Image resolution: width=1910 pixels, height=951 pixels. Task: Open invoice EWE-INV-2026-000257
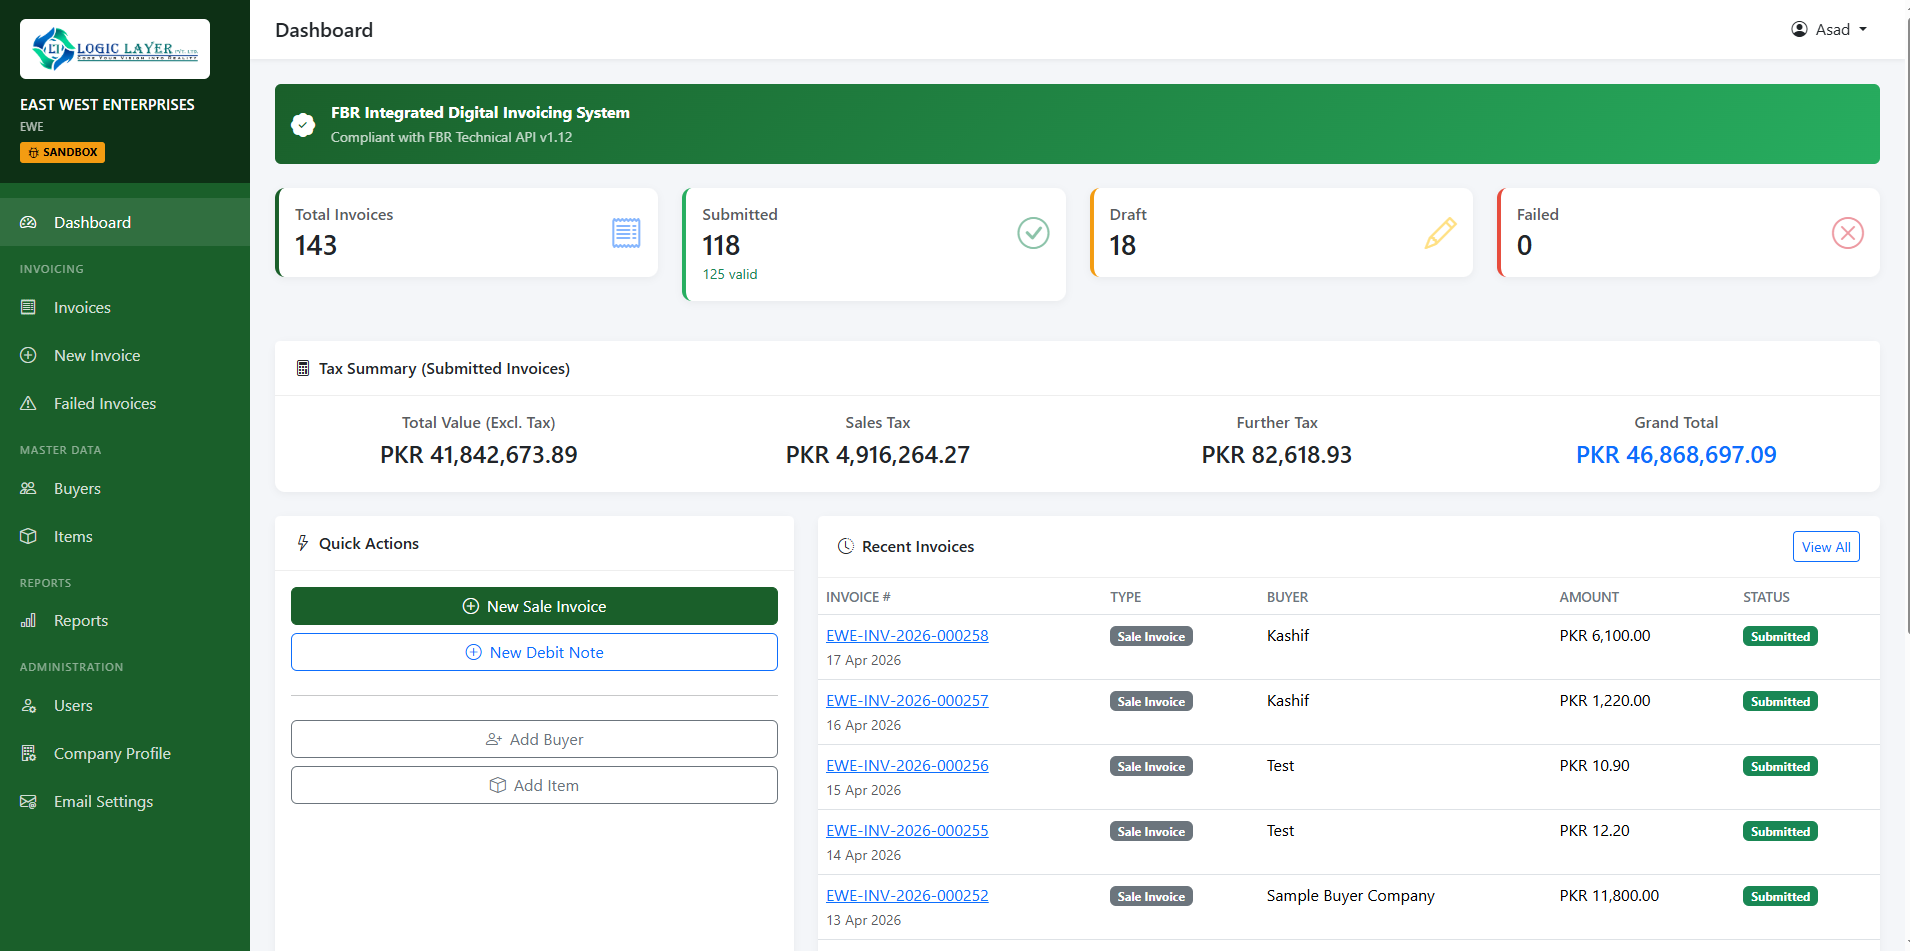pos(906,700)
